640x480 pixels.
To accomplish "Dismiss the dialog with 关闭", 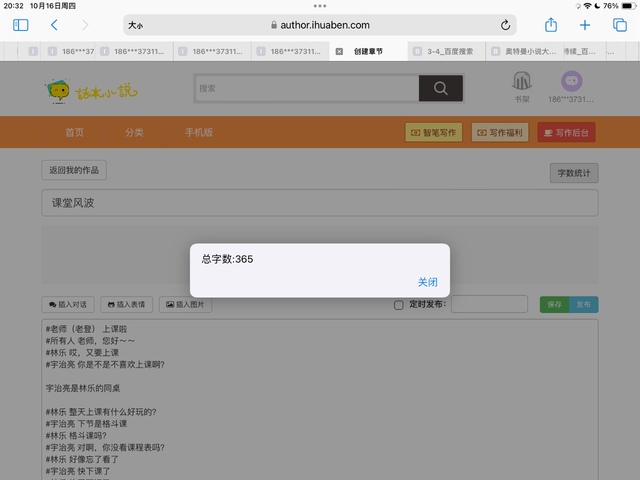I will 427,282.
